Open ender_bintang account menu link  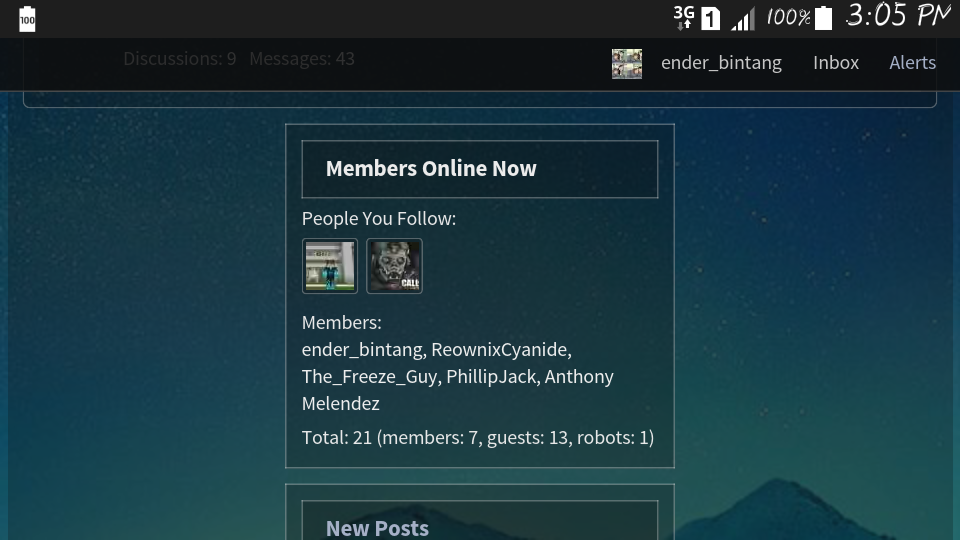tap(721, 63)
